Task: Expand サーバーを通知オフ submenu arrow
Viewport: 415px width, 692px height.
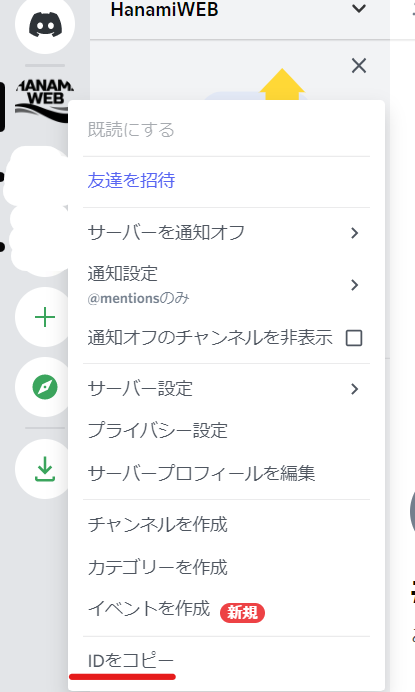Action: (354, 233)
